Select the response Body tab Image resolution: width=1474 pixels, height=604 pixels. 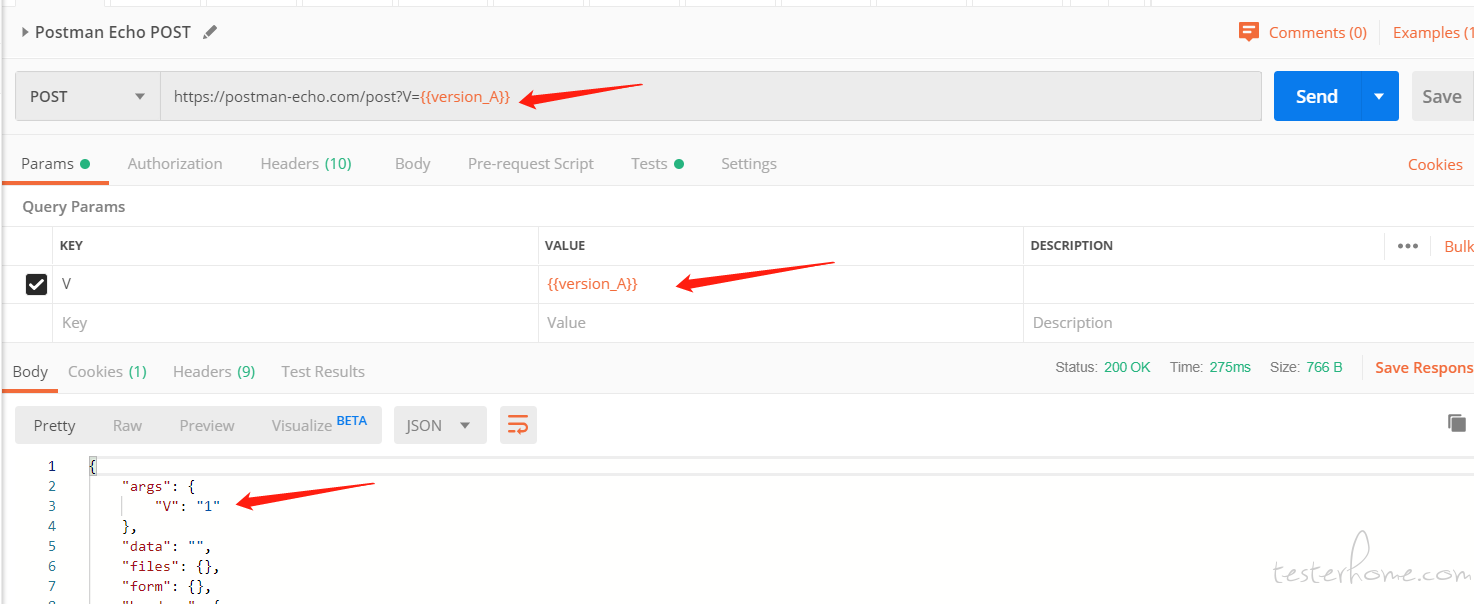30,371
